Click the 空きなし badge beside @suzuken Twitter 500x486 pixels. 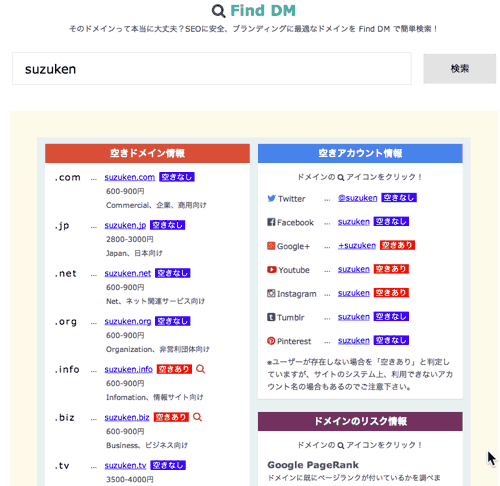pos(399,198)
